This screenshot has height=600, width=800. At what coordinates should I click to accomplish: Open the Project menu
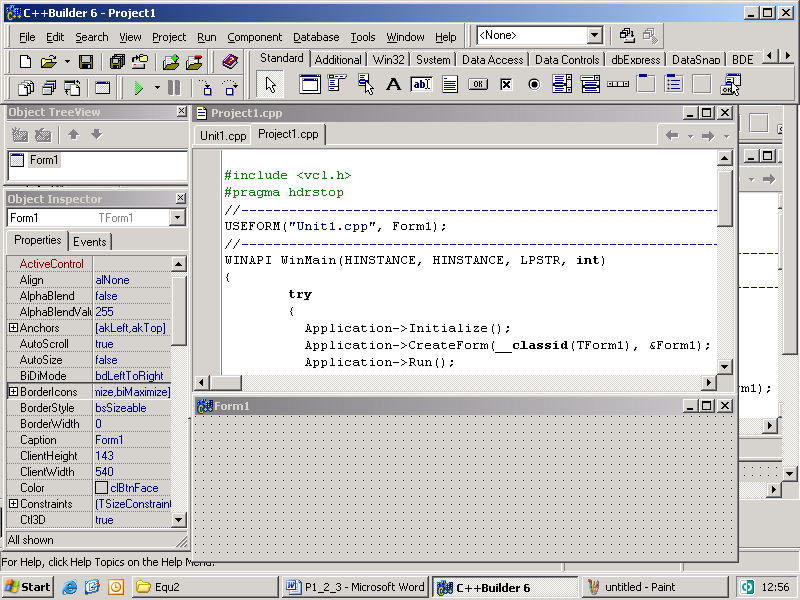point(169,37)
